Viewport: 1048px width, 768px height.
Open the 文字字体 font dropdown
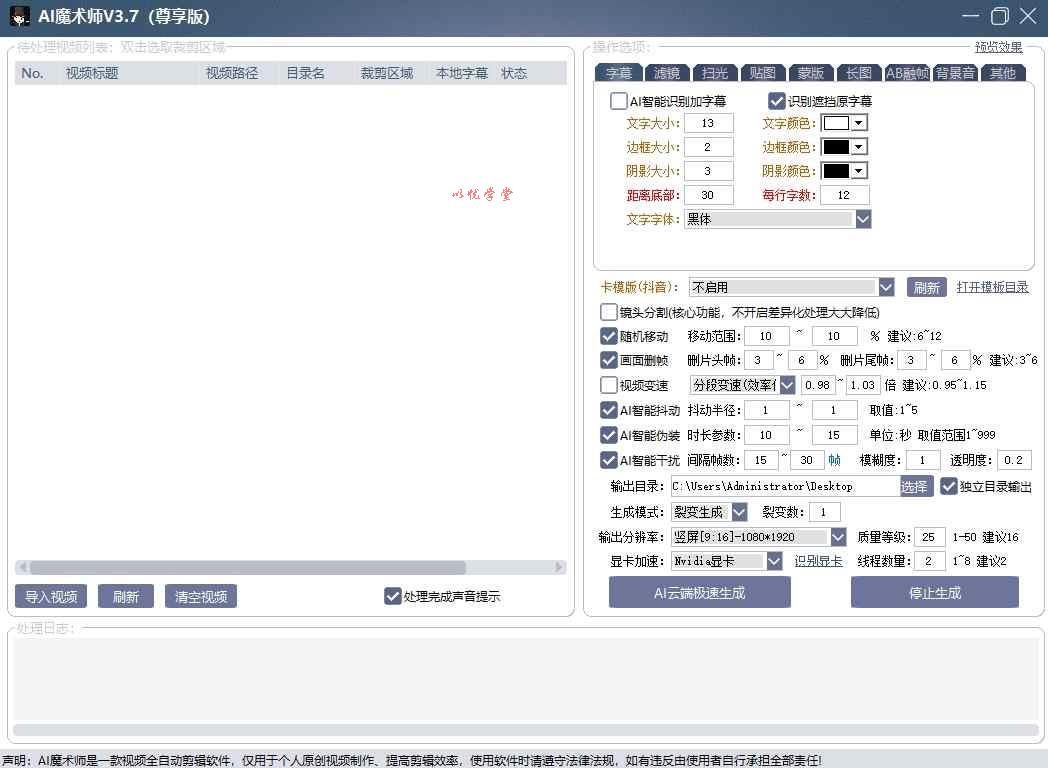(863, 219)
